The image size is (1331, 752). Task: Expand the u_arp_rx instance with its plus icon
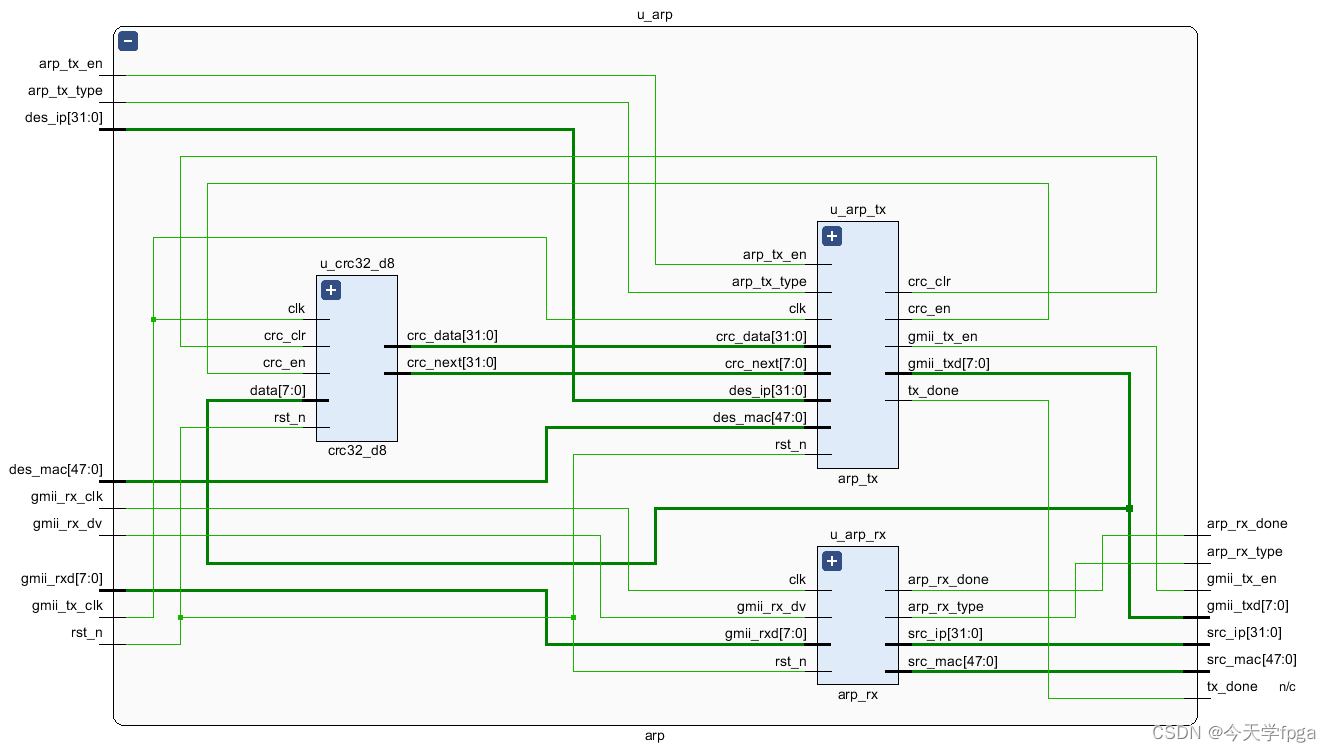831,561
